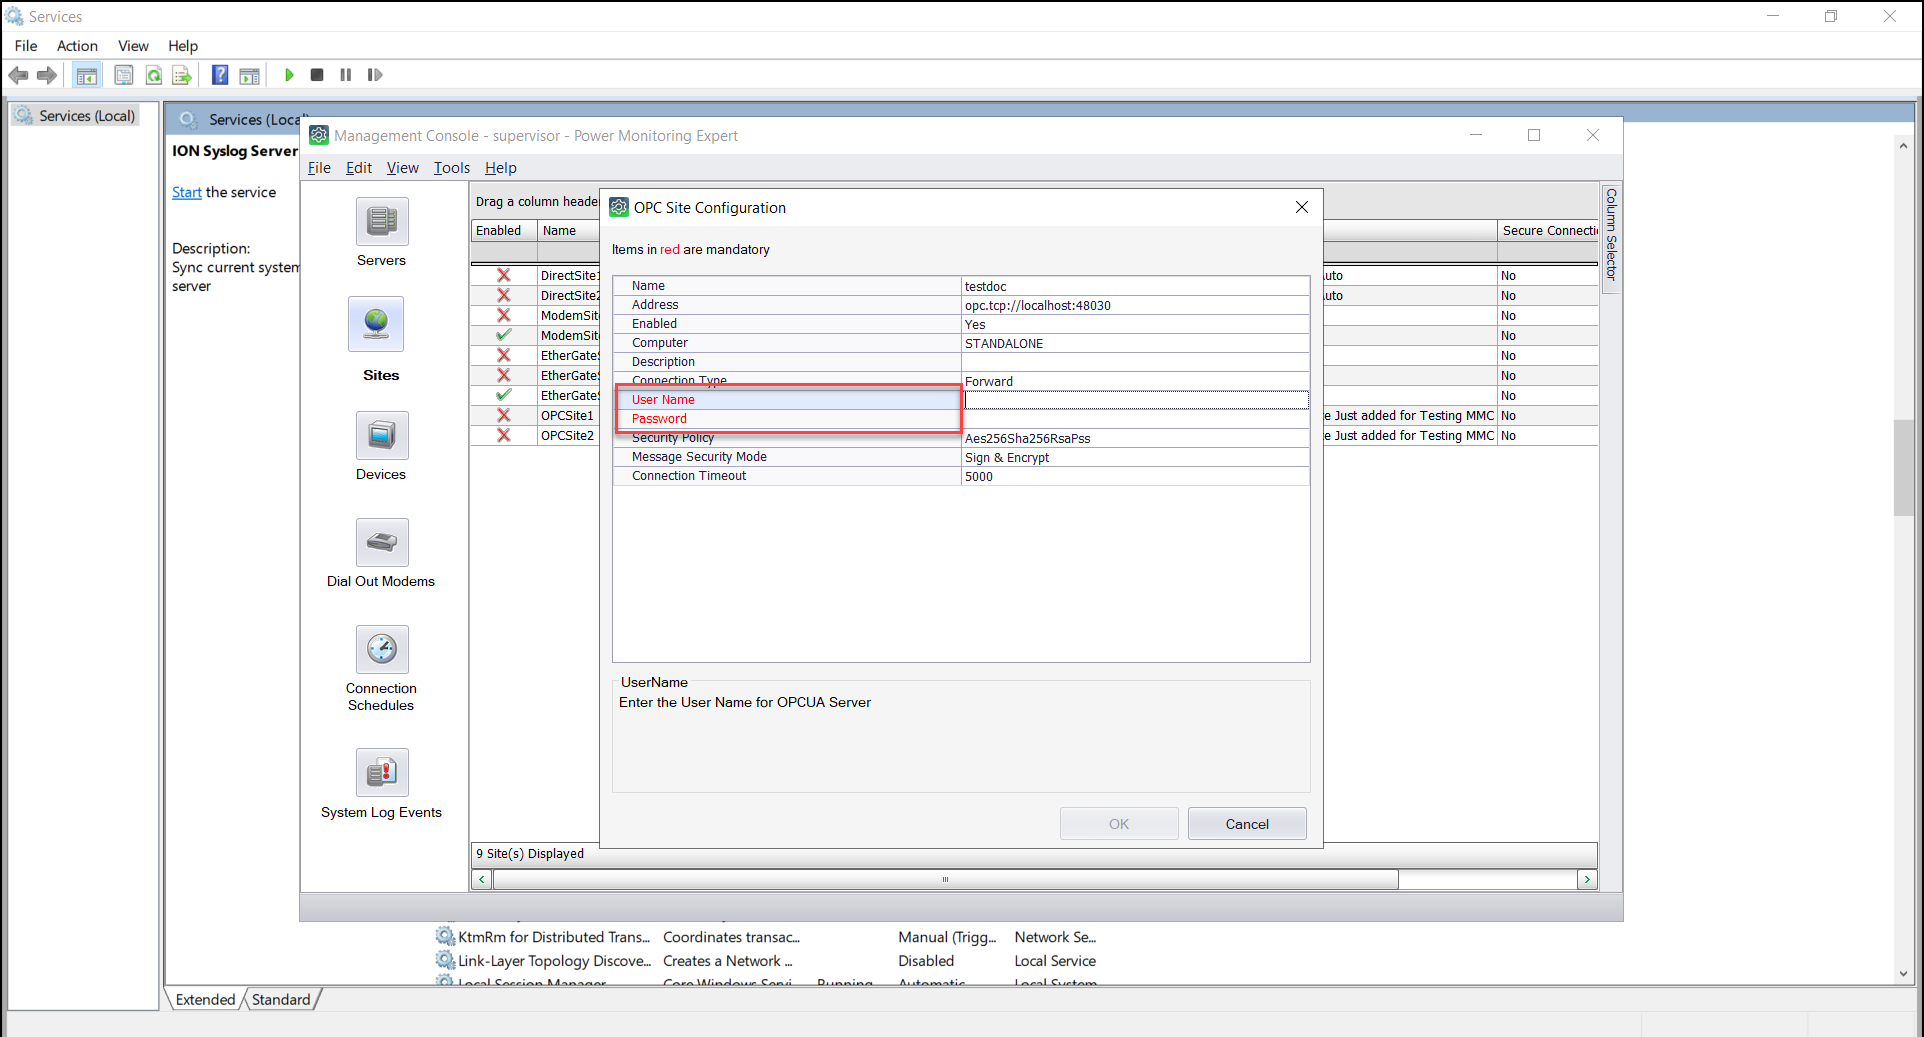The height and width of the screenshot is (1037, 1924).
Task: Click the Back arrow in Services toolbar
Action: [x=18, y=75]
